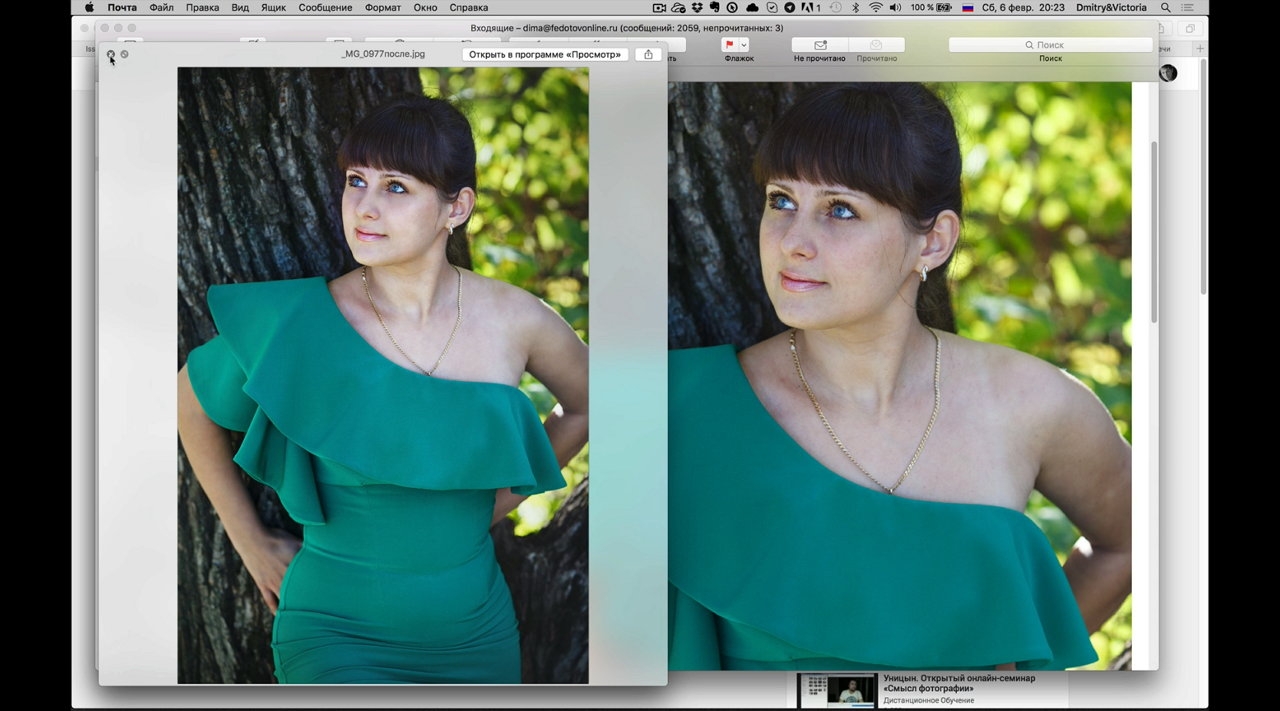
Task: Click the round clock menu bar icon
Action: (732, 7)
